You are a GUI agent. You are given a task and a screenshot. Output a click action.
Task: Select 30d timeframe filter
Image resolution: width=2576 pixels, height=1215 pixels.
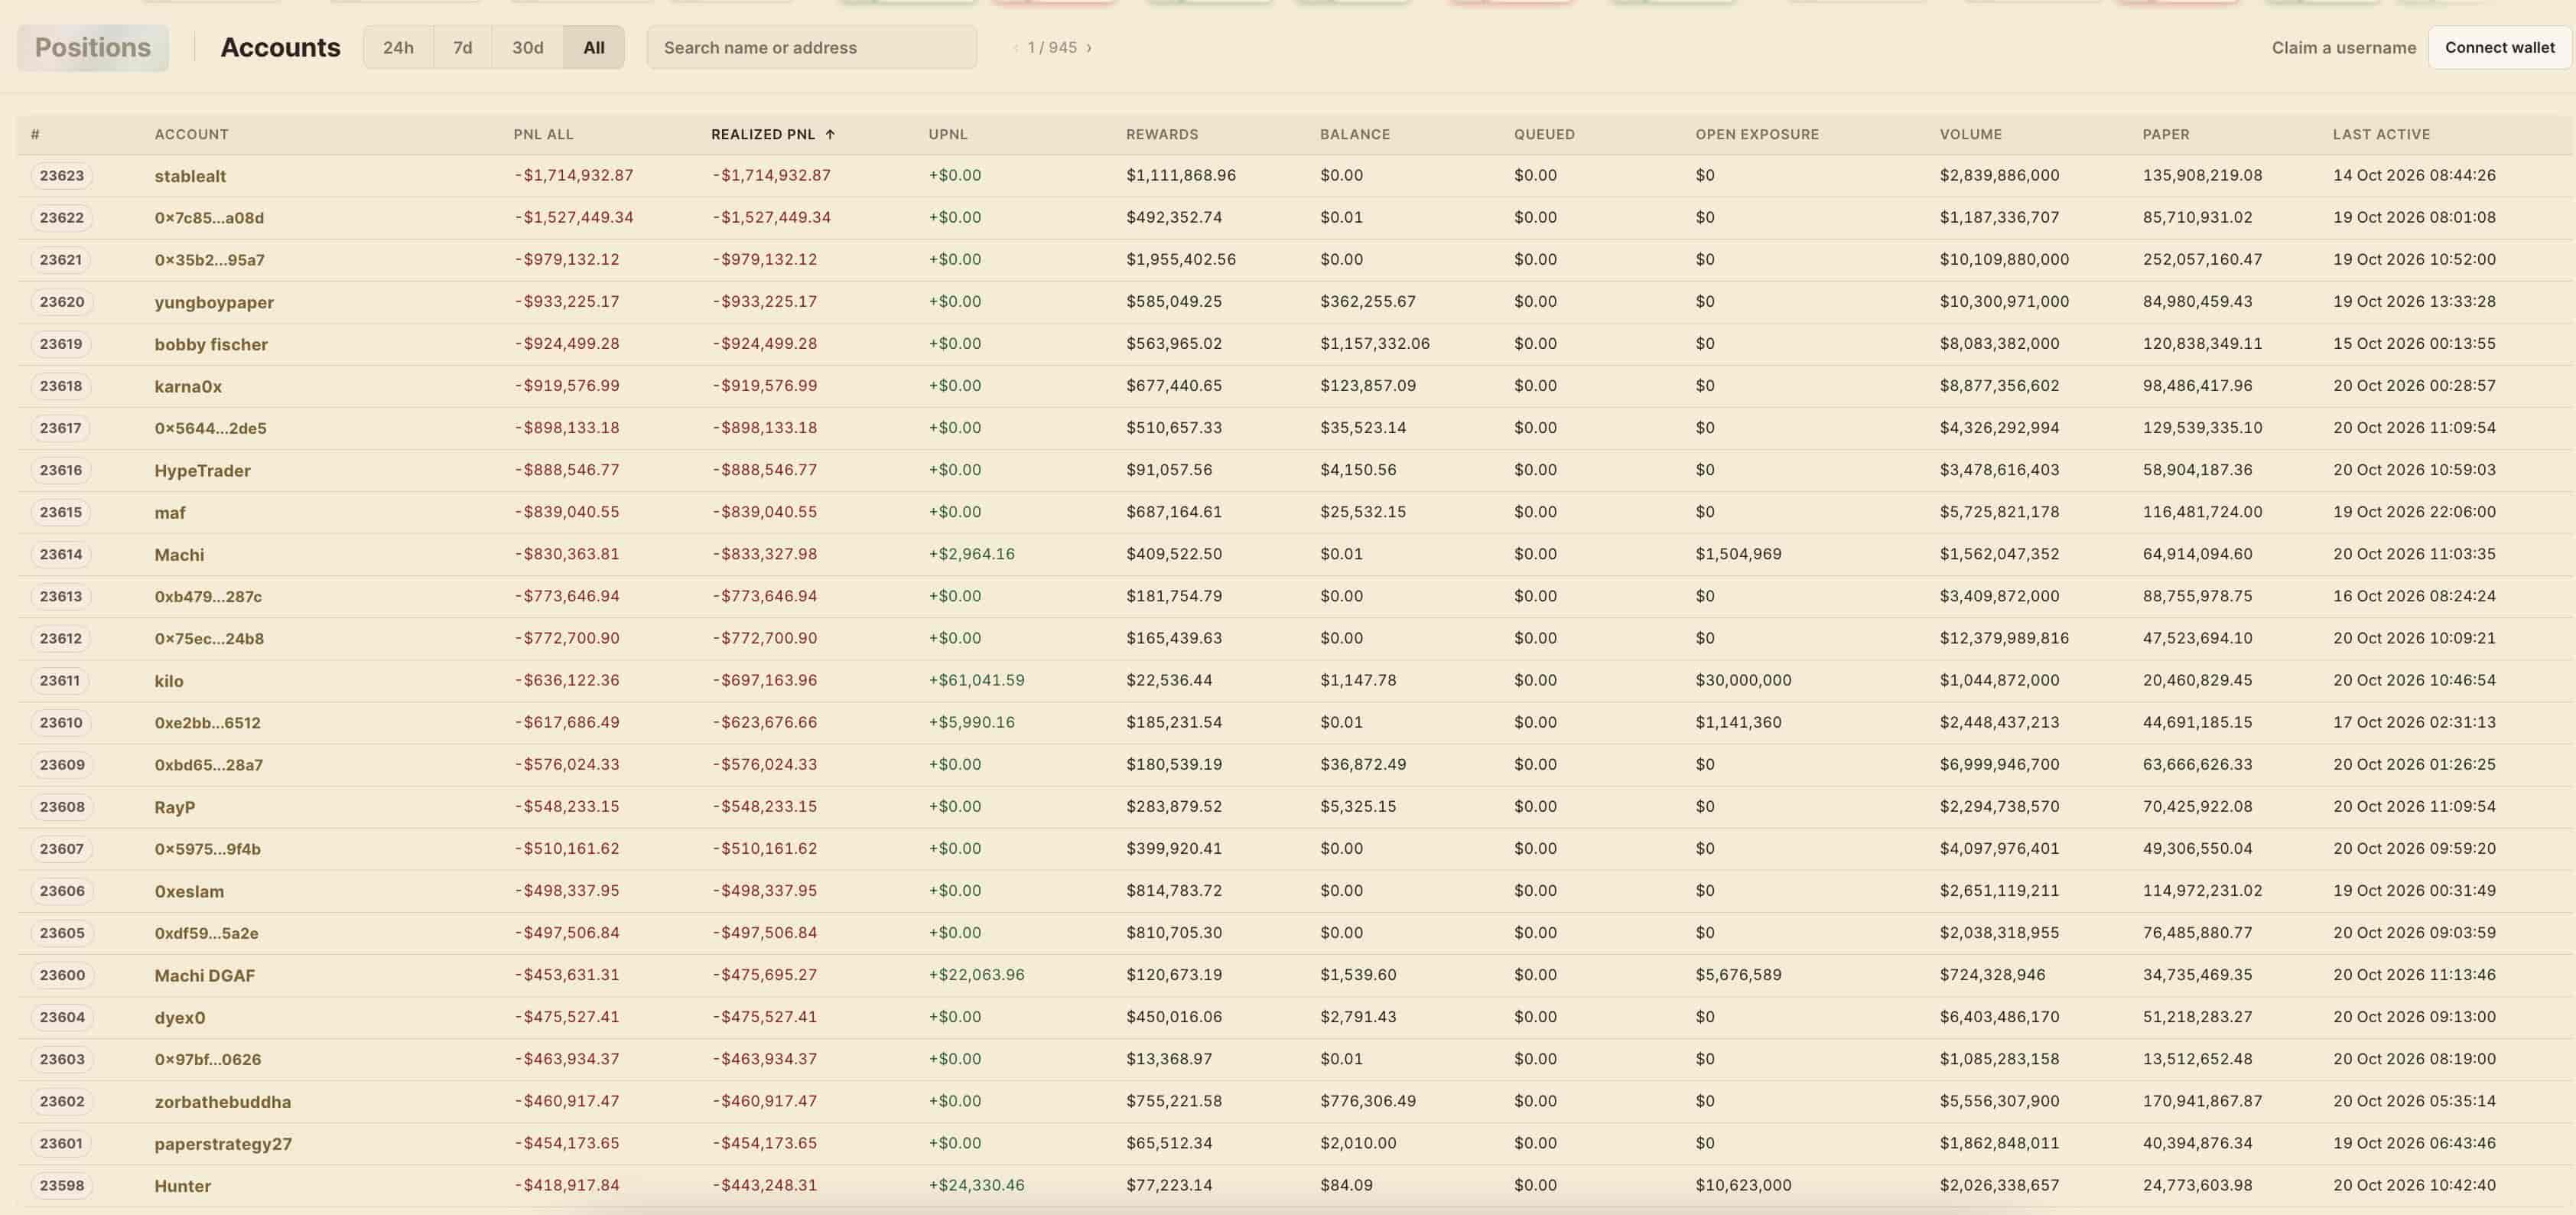tap(527, 47)
